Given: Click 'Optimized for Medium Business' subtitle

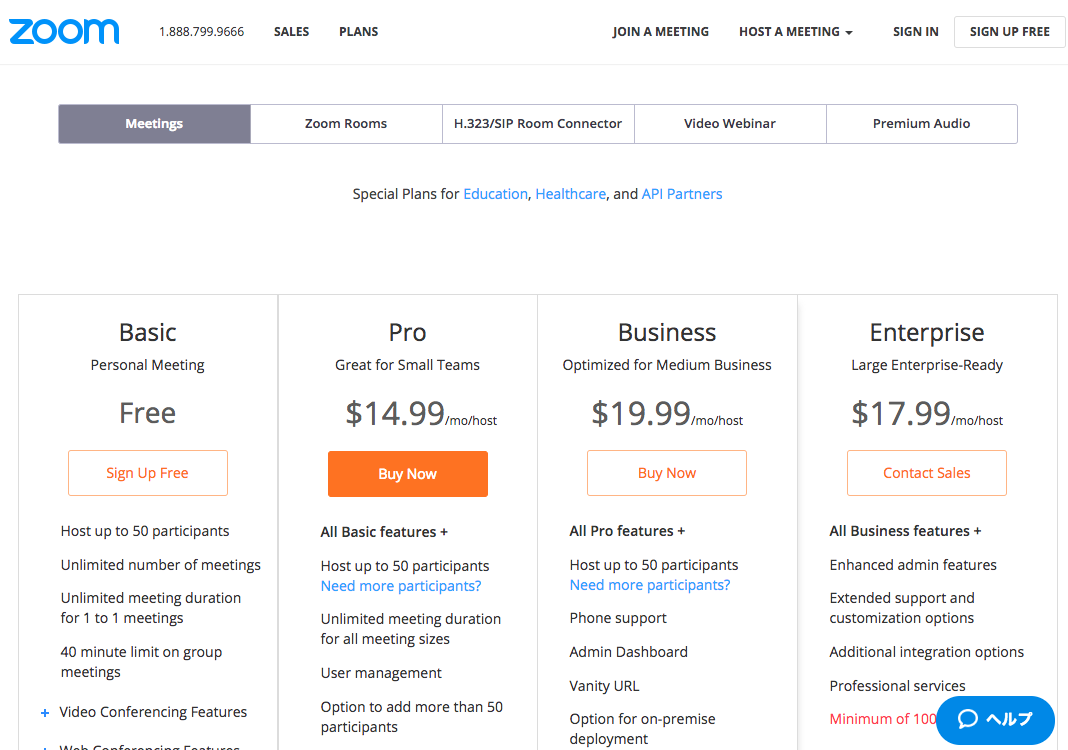Looking at the screenshot, I should (x=667, y=365).
